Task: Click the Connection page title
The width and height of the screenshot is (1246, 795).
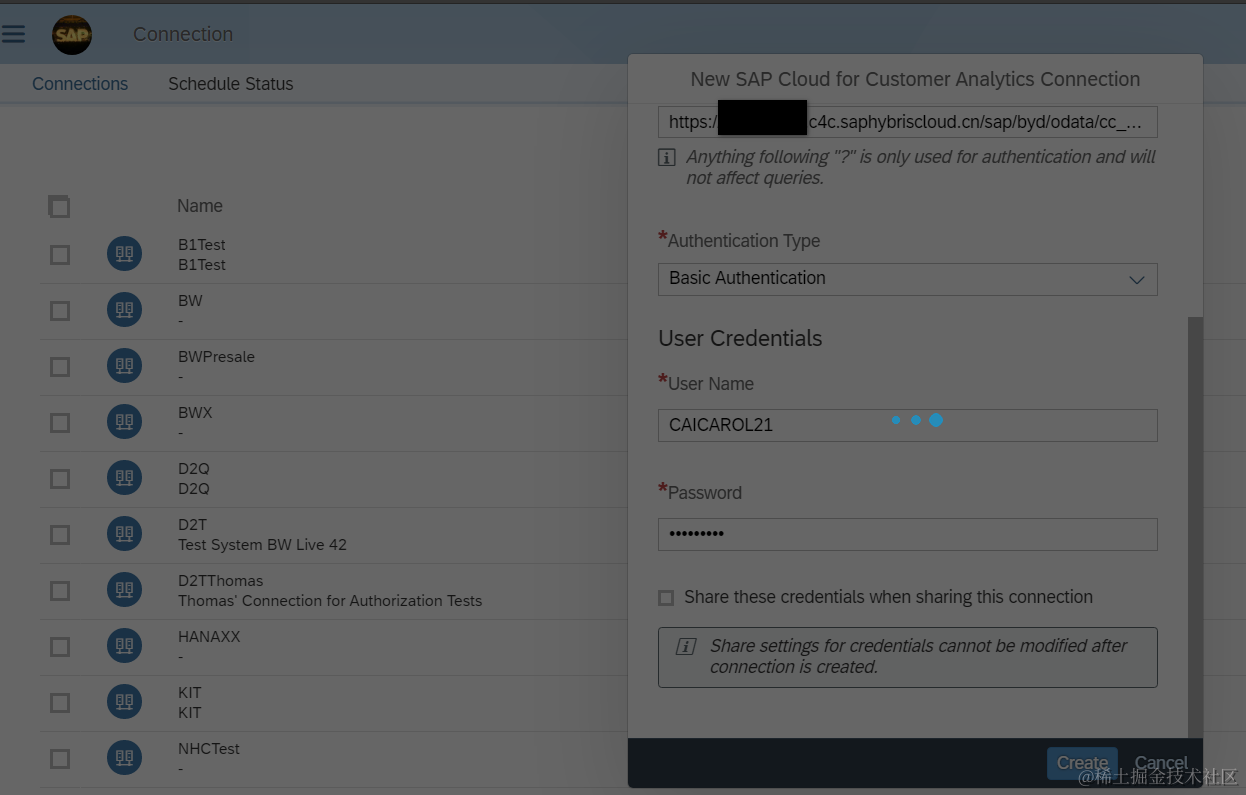Action: click(183, 34)
